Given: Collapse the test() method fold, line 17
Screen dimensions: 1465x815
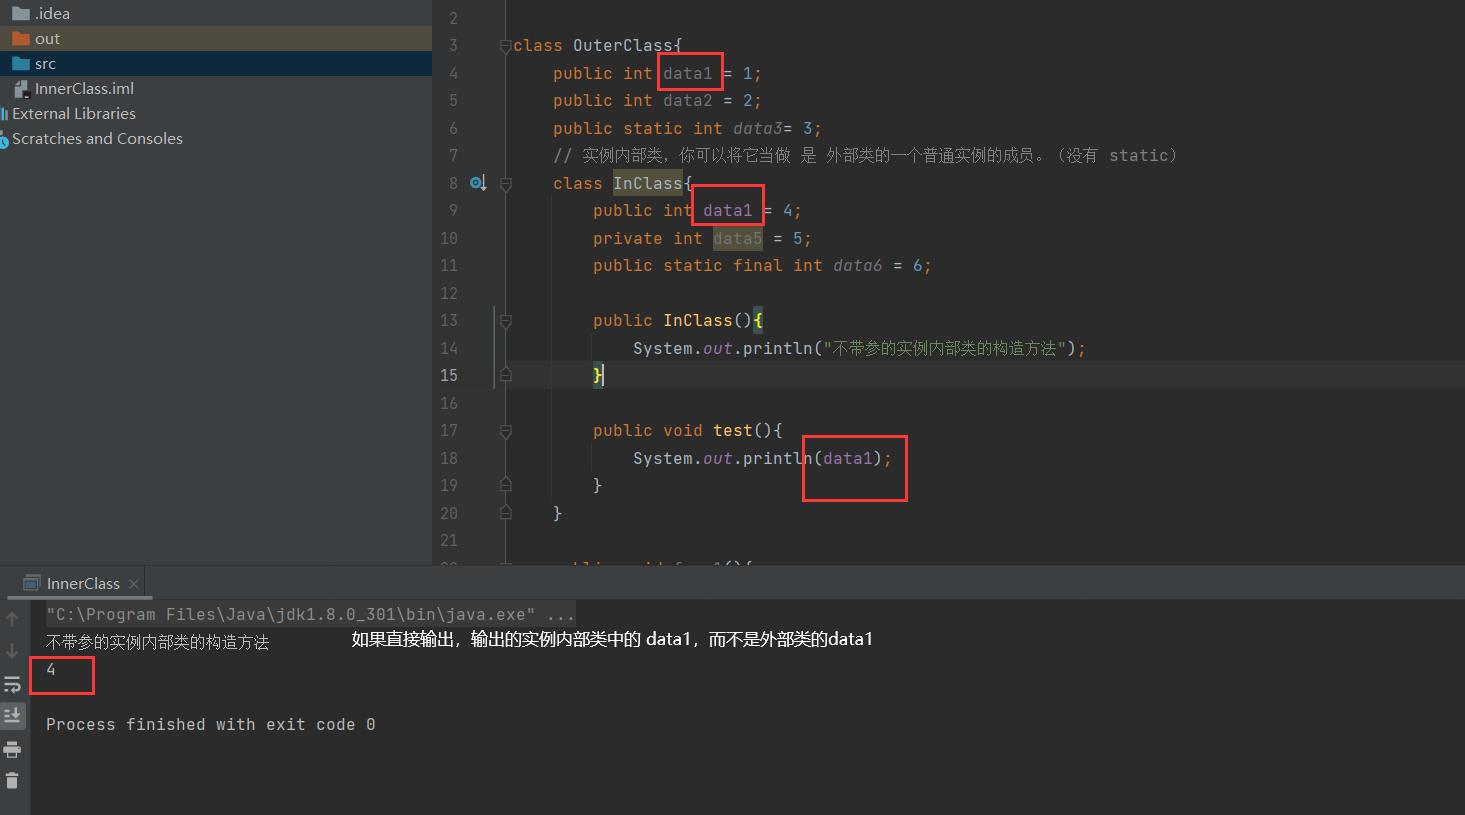Looking at the screenshot, I should tap(506, 431).
